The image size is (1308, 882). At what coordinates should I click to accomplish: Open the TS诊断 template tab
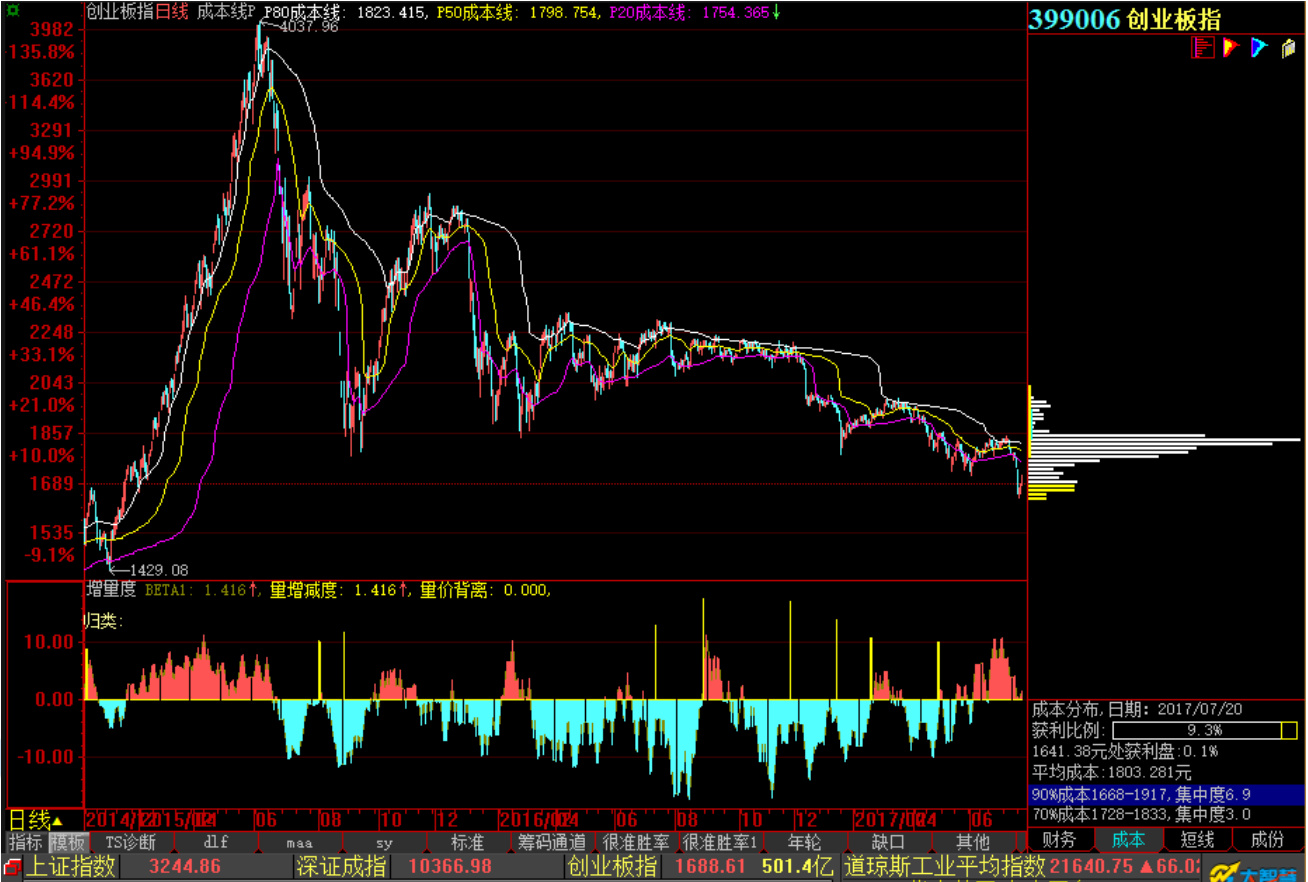pos(131,842)
